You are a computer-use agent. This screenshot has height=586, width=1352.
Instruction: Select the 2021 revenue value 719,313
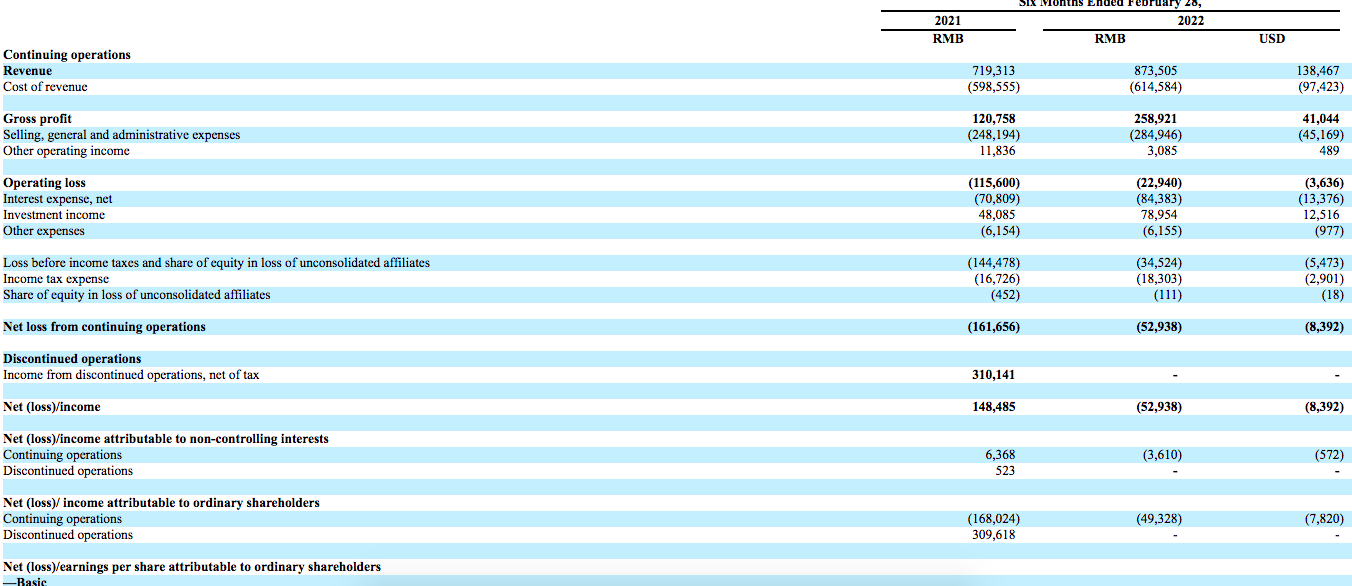995,71
